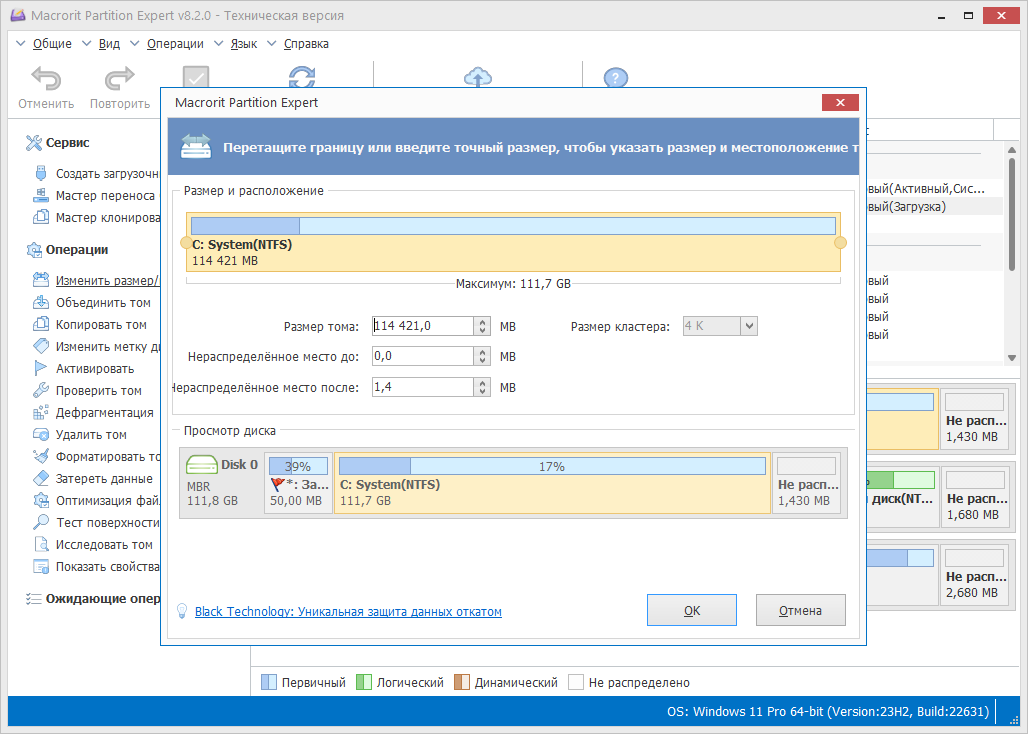1028x734 pixels.
Task: Open the Вид menu
Action: pyautogui.click(x=109, y=43)
